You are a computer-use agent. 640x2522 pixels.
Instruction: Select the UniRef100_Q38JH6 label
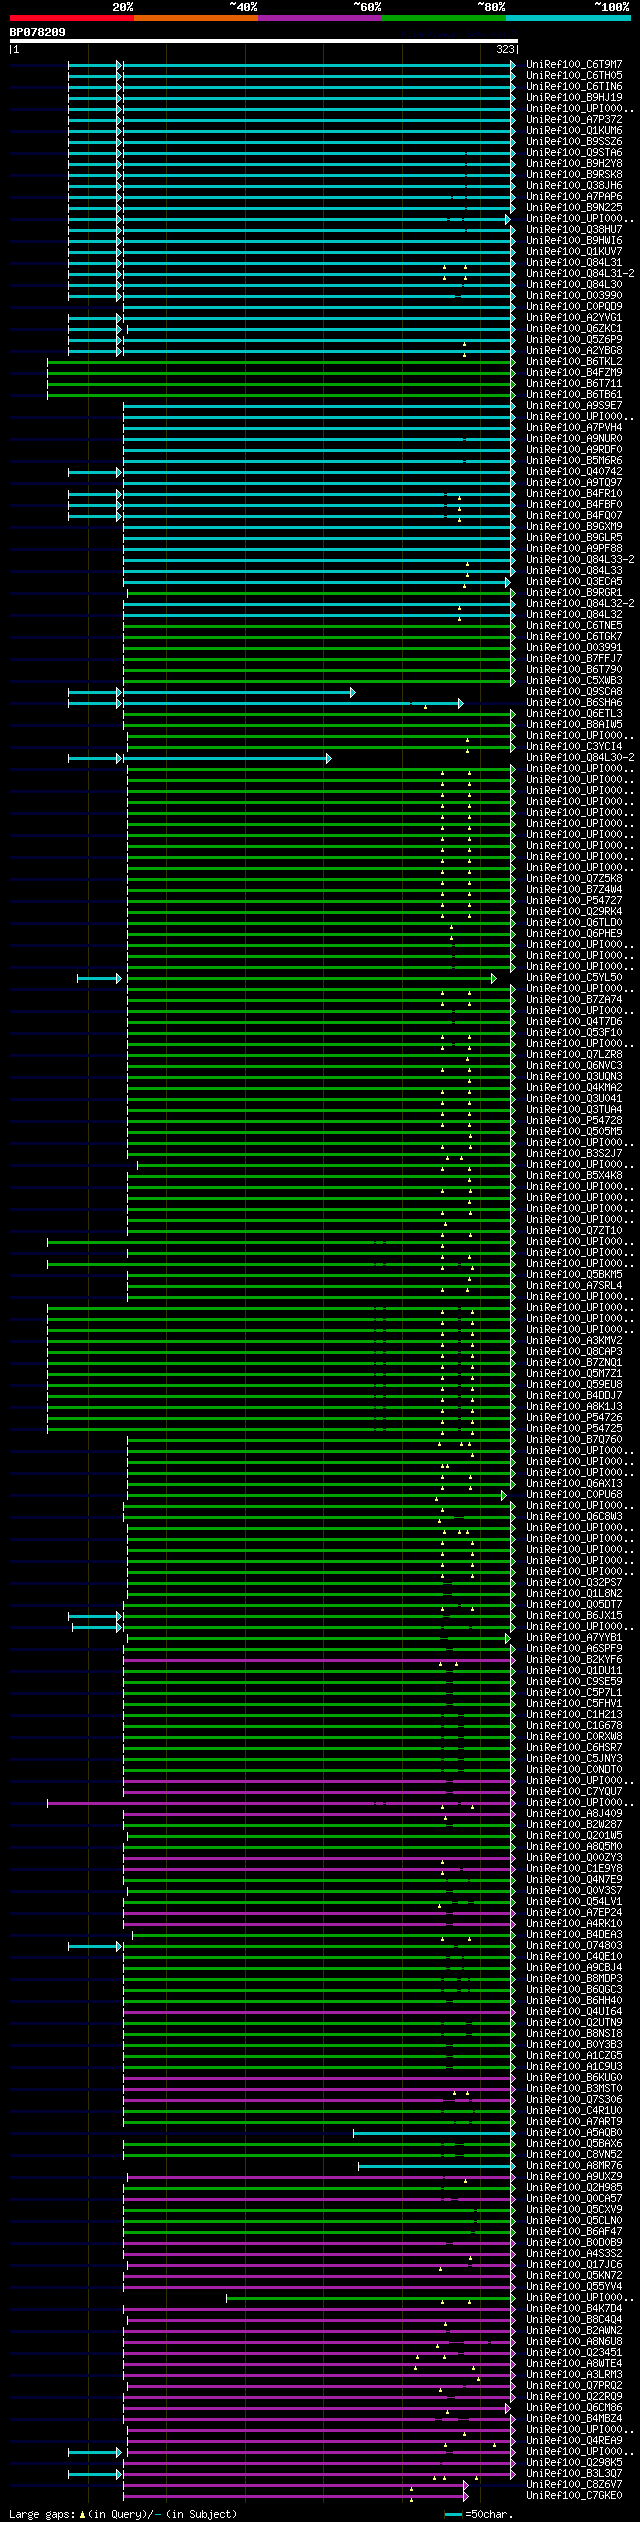coord(574,186)
